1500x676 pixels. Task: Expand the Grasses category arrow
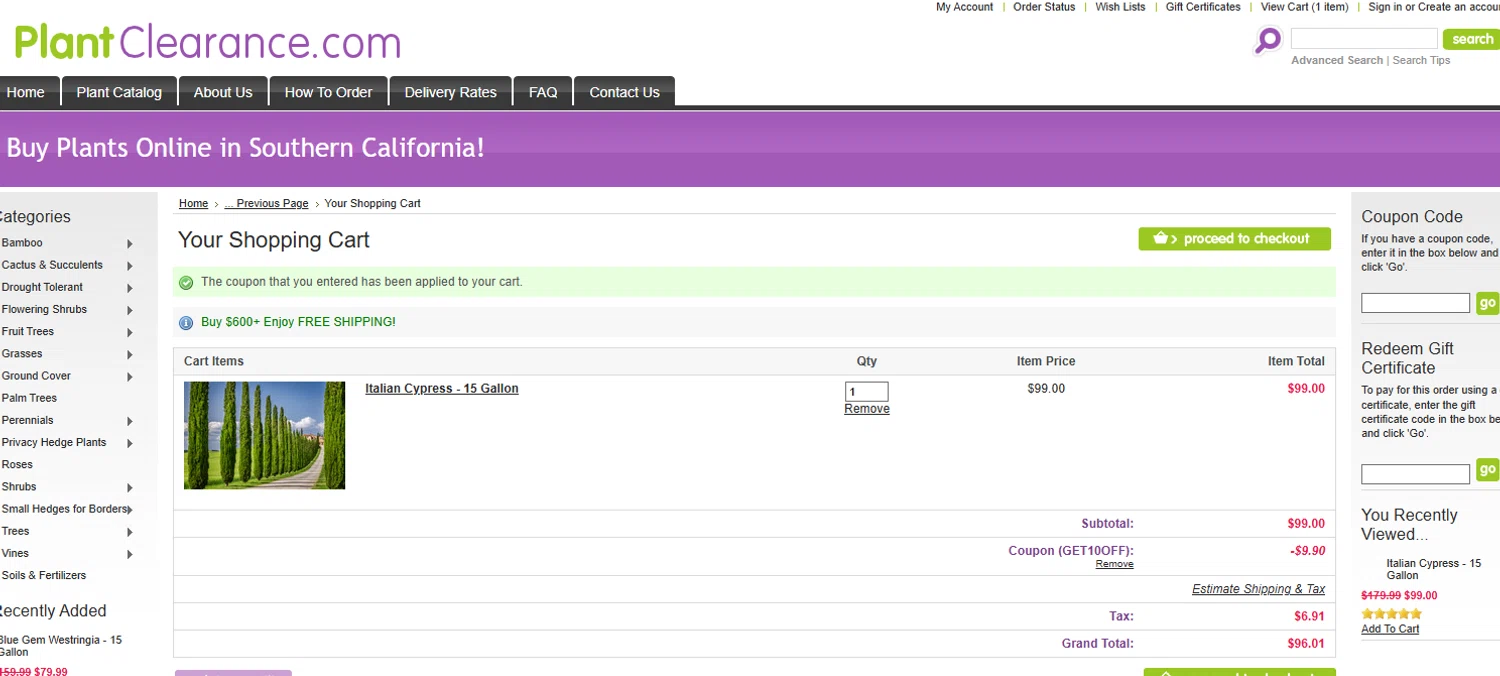130,355
